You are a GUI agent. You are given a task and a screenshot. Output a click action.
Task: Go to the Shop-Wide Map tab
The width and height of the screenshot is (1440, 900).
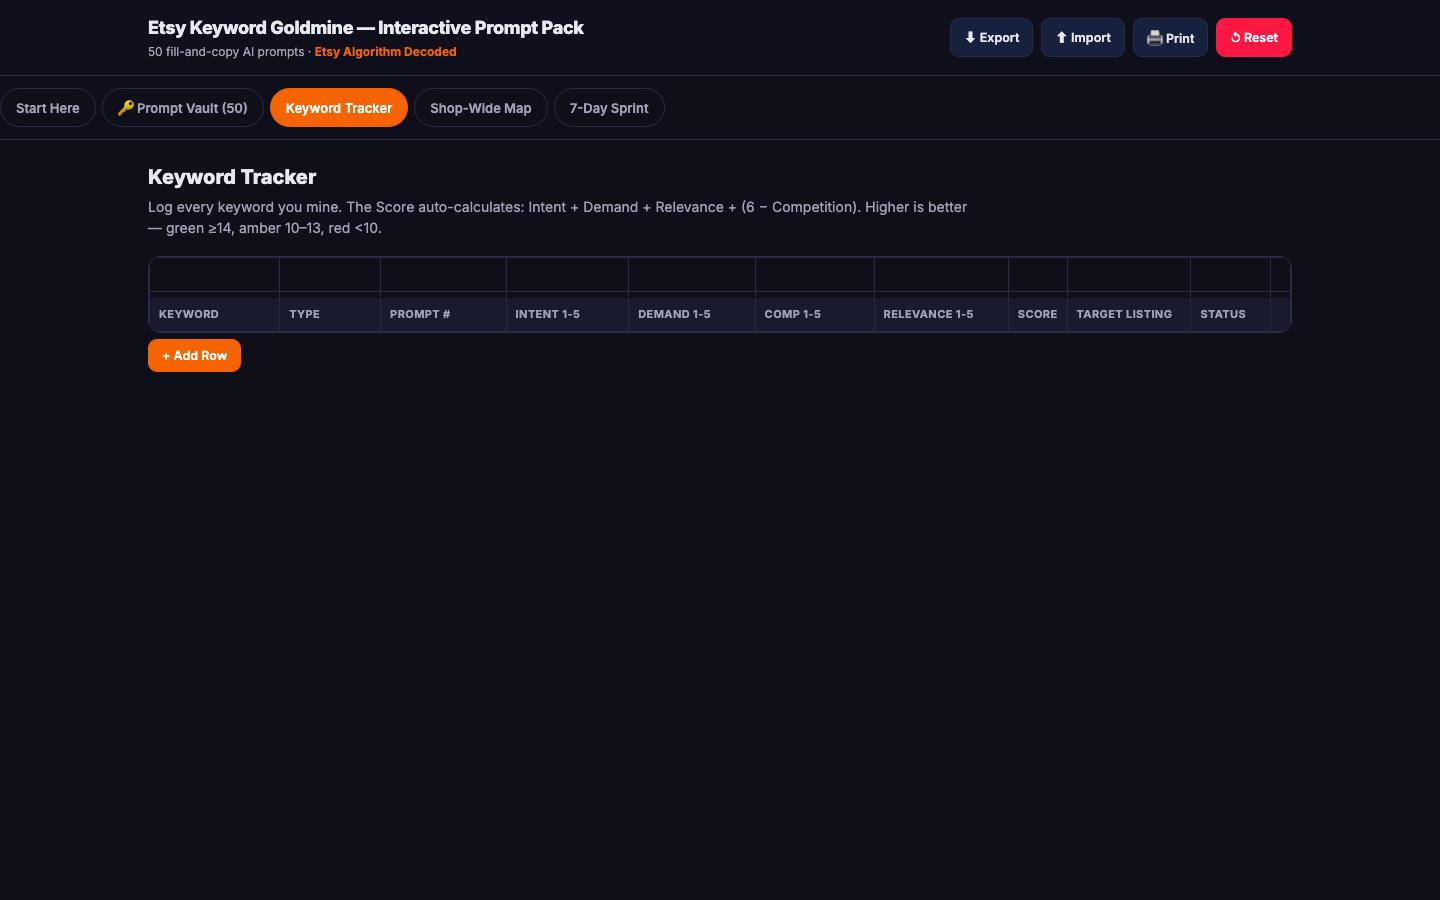pyautogui.click(x=481, y=108)
